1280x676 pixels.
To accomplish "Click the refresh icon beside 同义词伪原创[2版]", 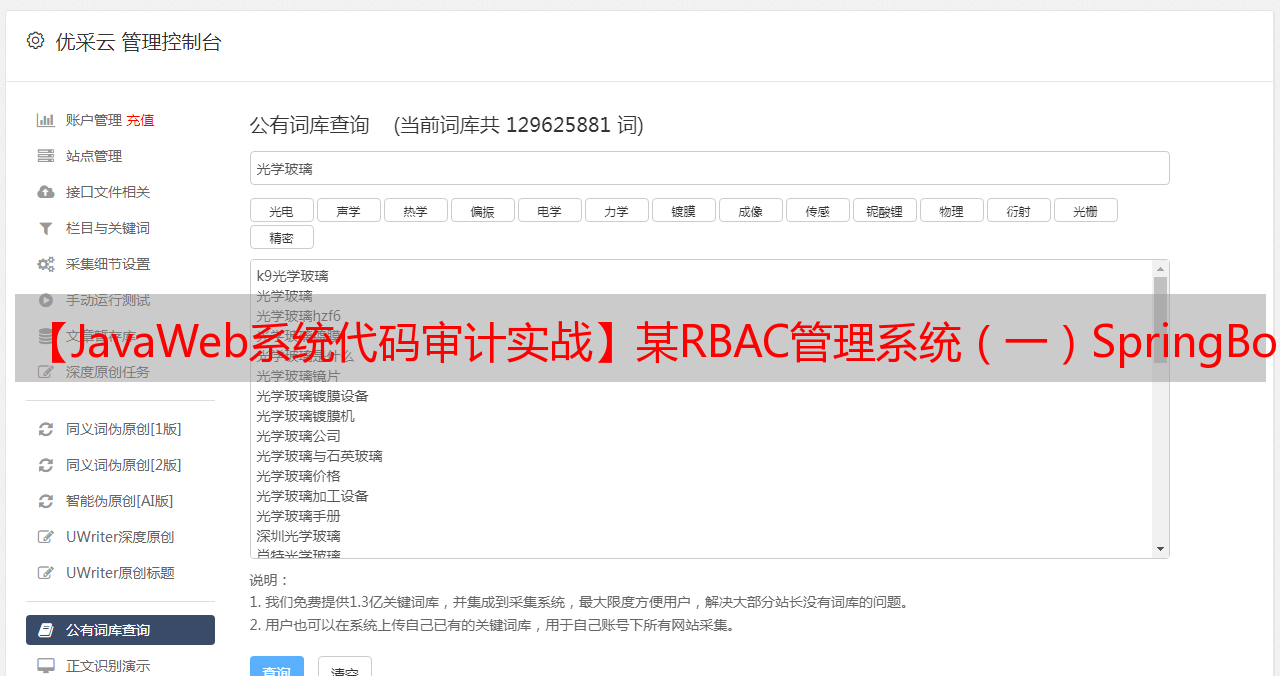I will click(46, 465).
